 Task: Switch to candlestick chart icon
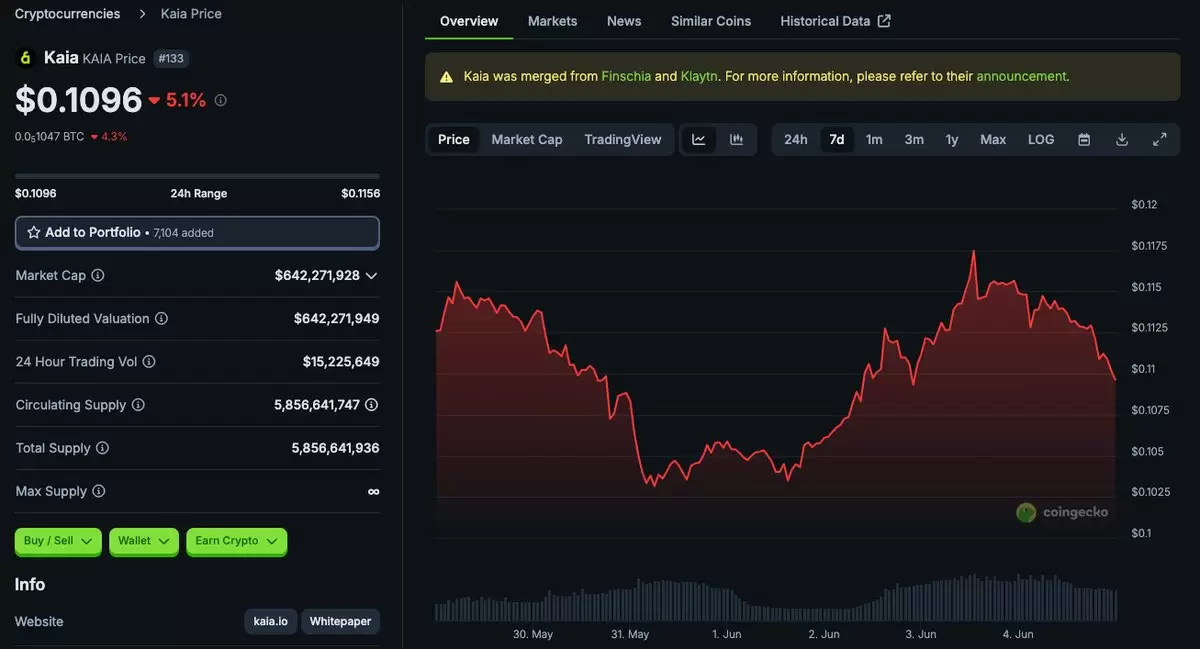(x=737, y=140)
